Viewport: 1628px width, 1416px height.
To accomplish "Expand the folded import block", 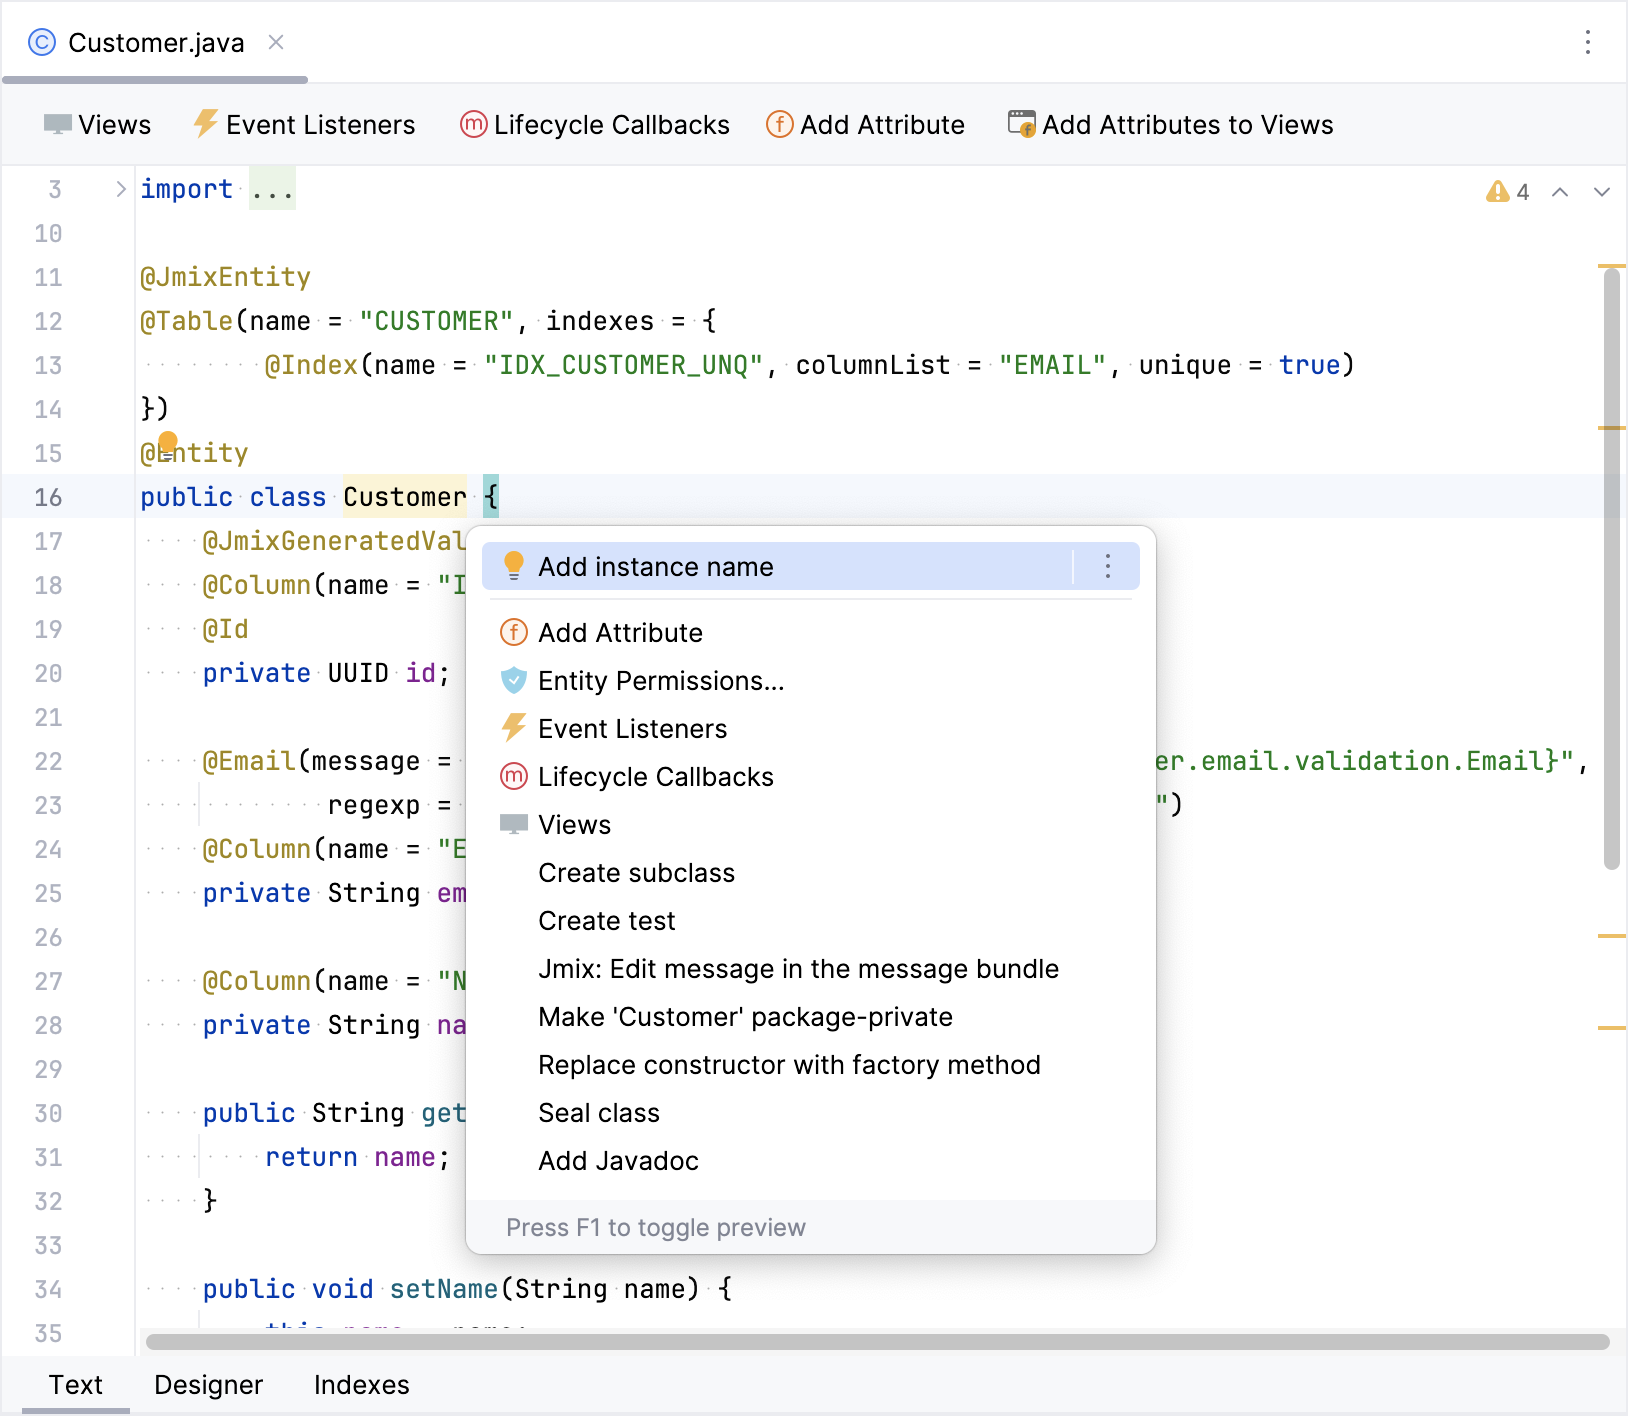I will coord(120,189).
